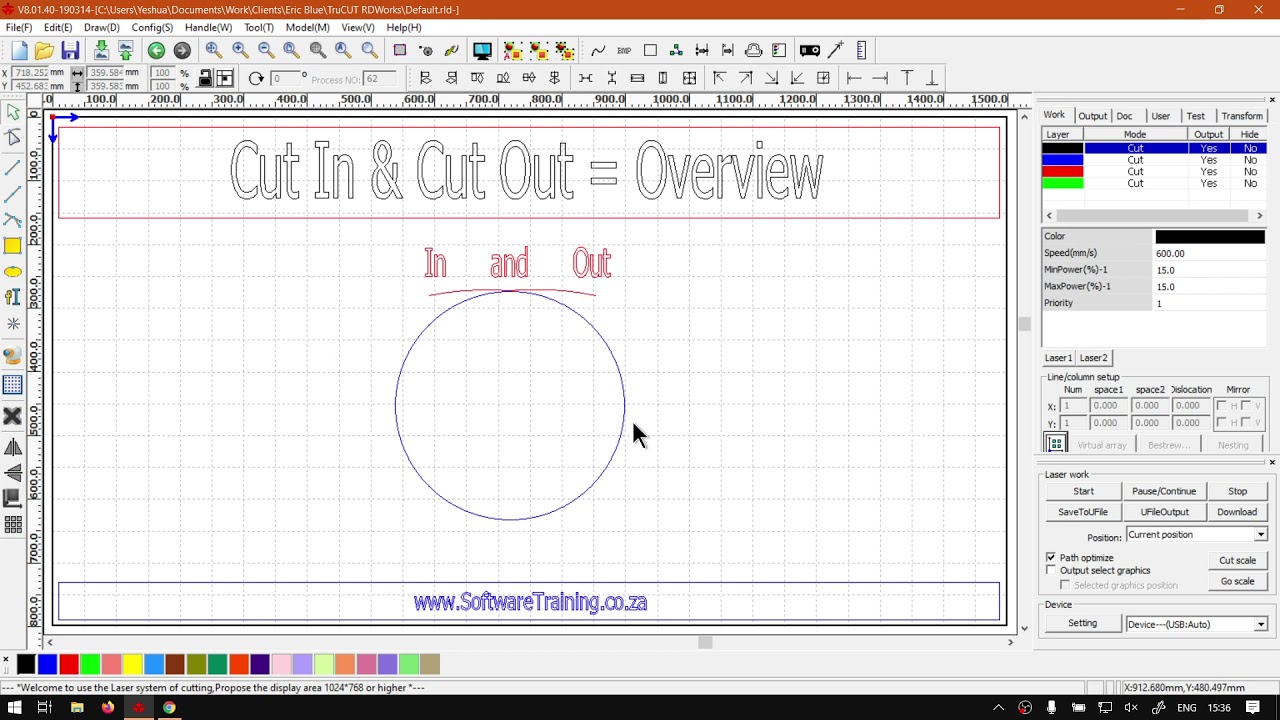Click the black X delete tool in left toolbar
Image resolution: width=1280 pixels, height=720 pixels.
[x=13, y=416]
